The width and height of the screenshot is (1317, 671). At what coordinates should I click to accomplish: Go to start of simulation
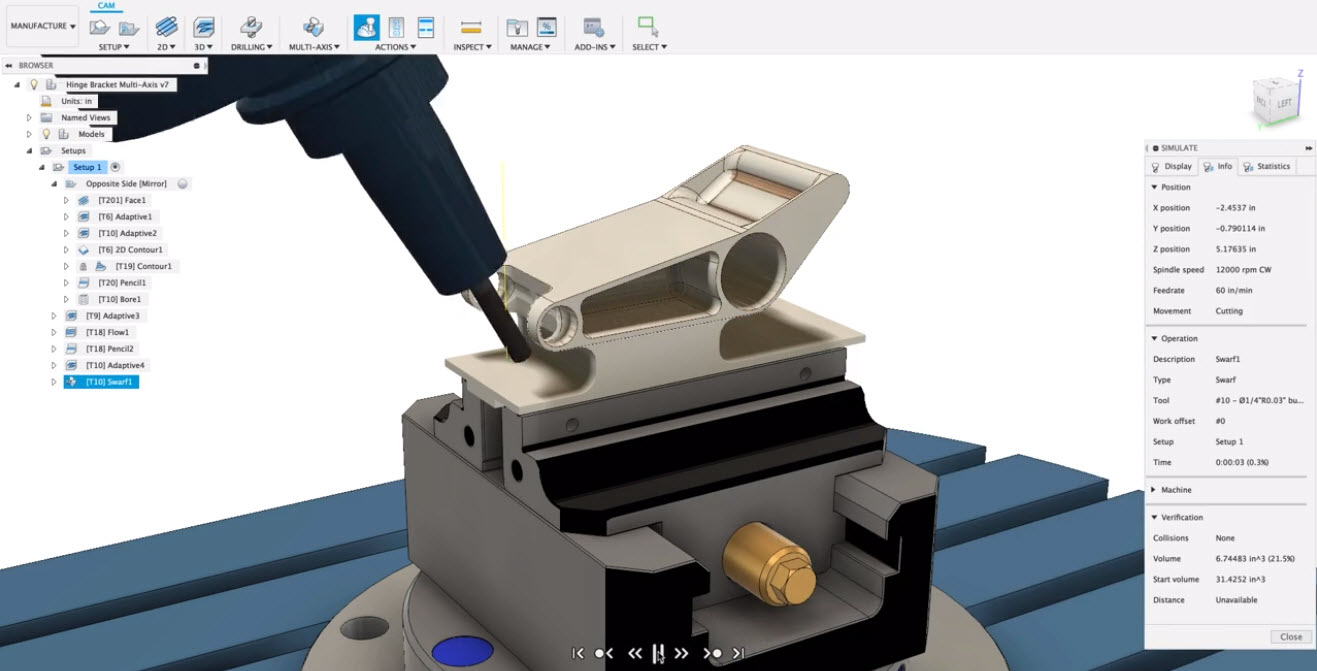click(578, 653)
